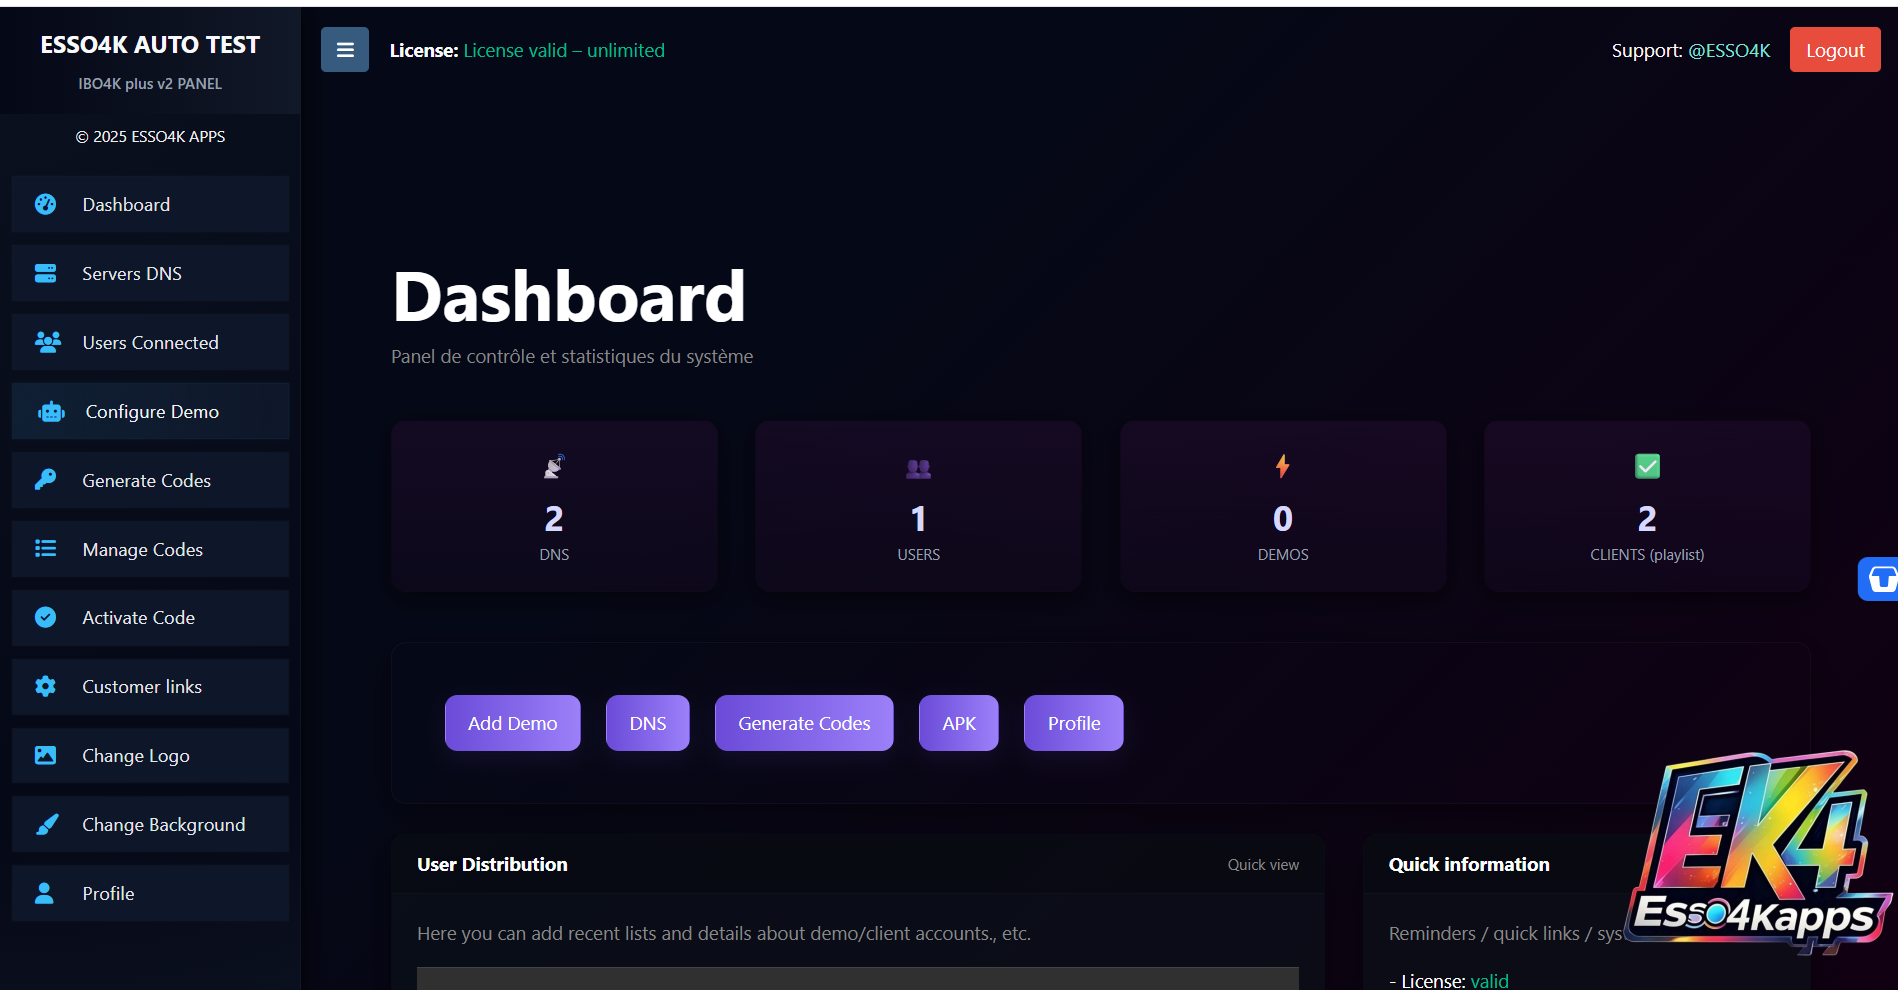
Task: Click the Customer links gear icon
Action: tap(46, 687)
